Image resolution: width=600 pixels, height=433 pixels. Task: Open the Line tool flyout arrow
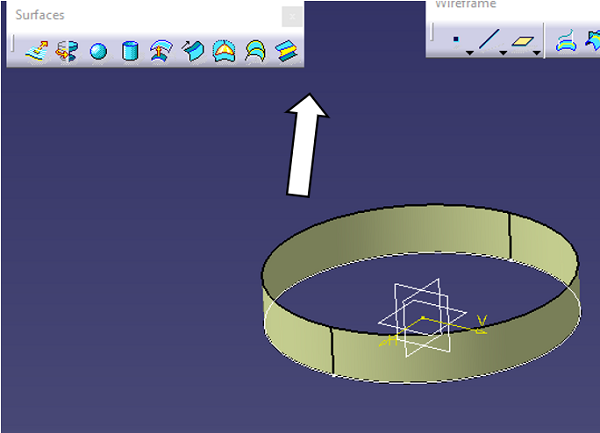pyautogui.click(x=503, y=53)
